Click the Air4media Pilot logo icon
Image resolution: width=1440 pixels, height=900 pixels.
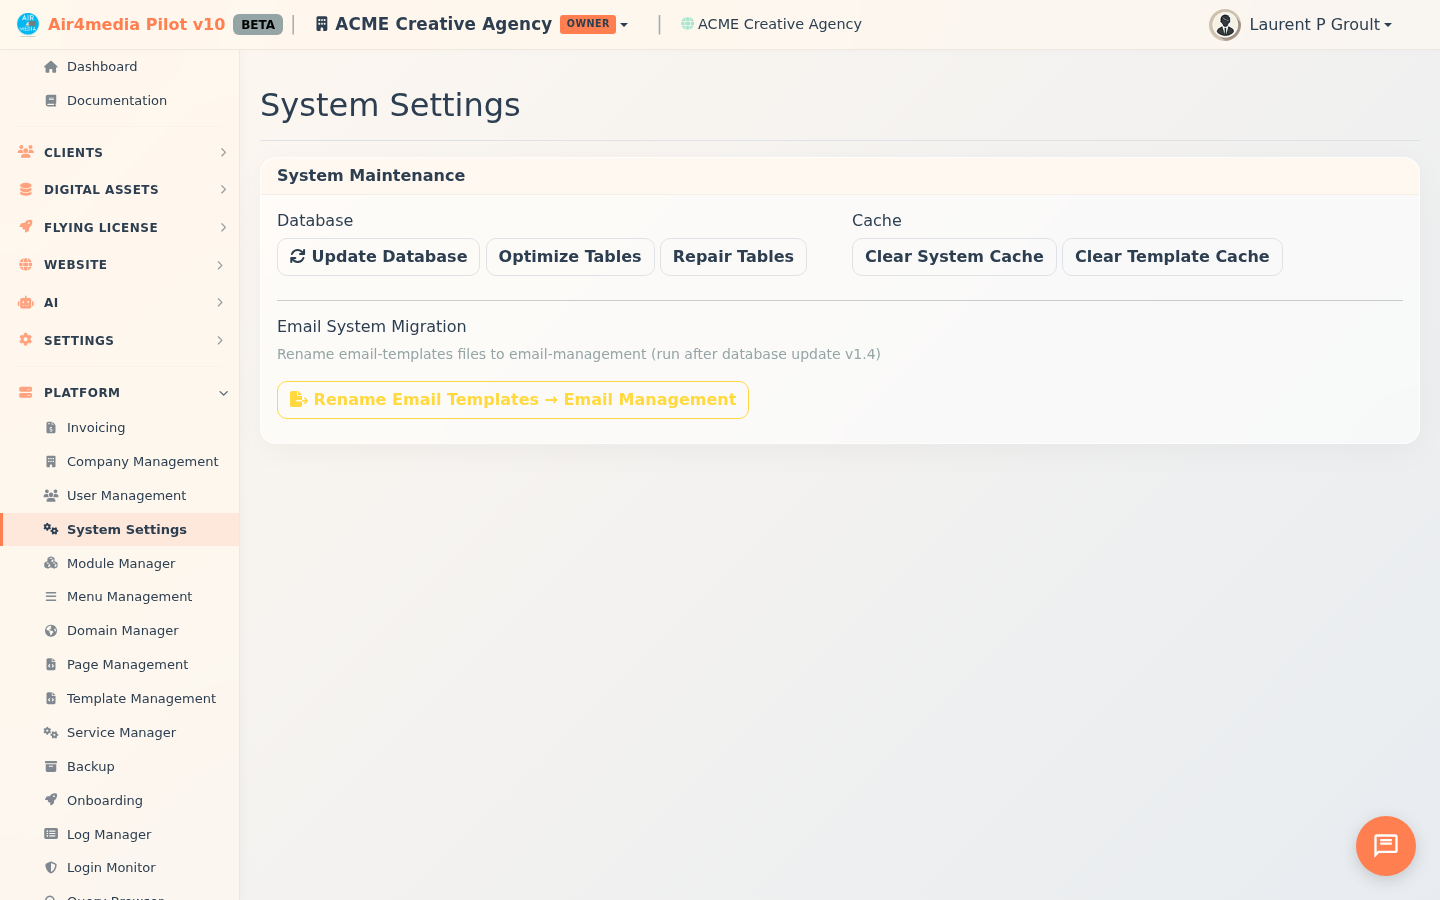[28, 23]
